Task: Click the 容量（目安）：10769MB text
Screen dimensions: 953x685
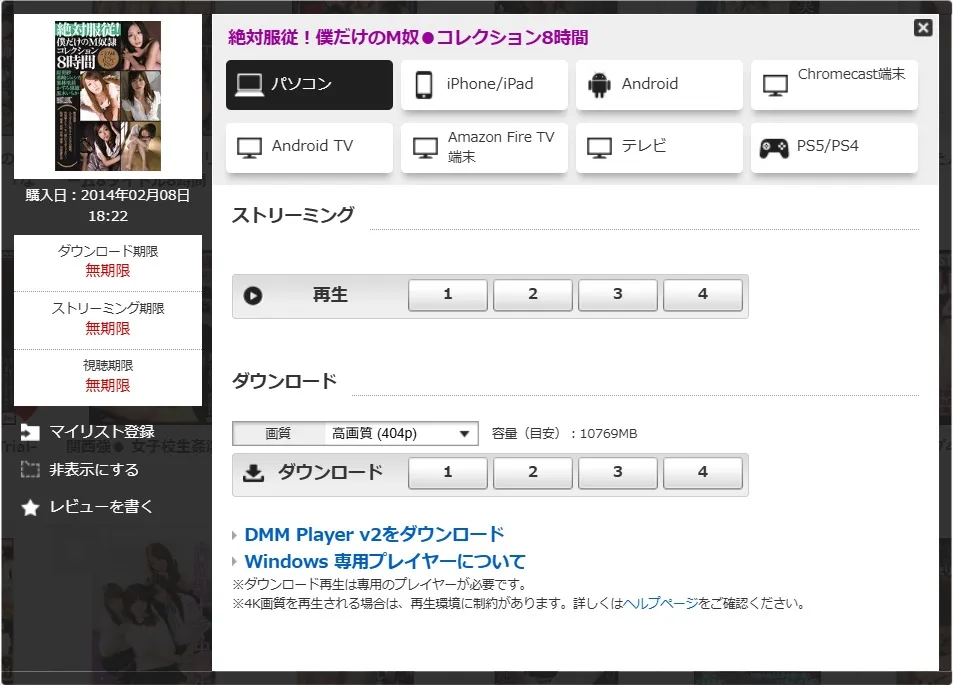Action: [x=565, y=433]
